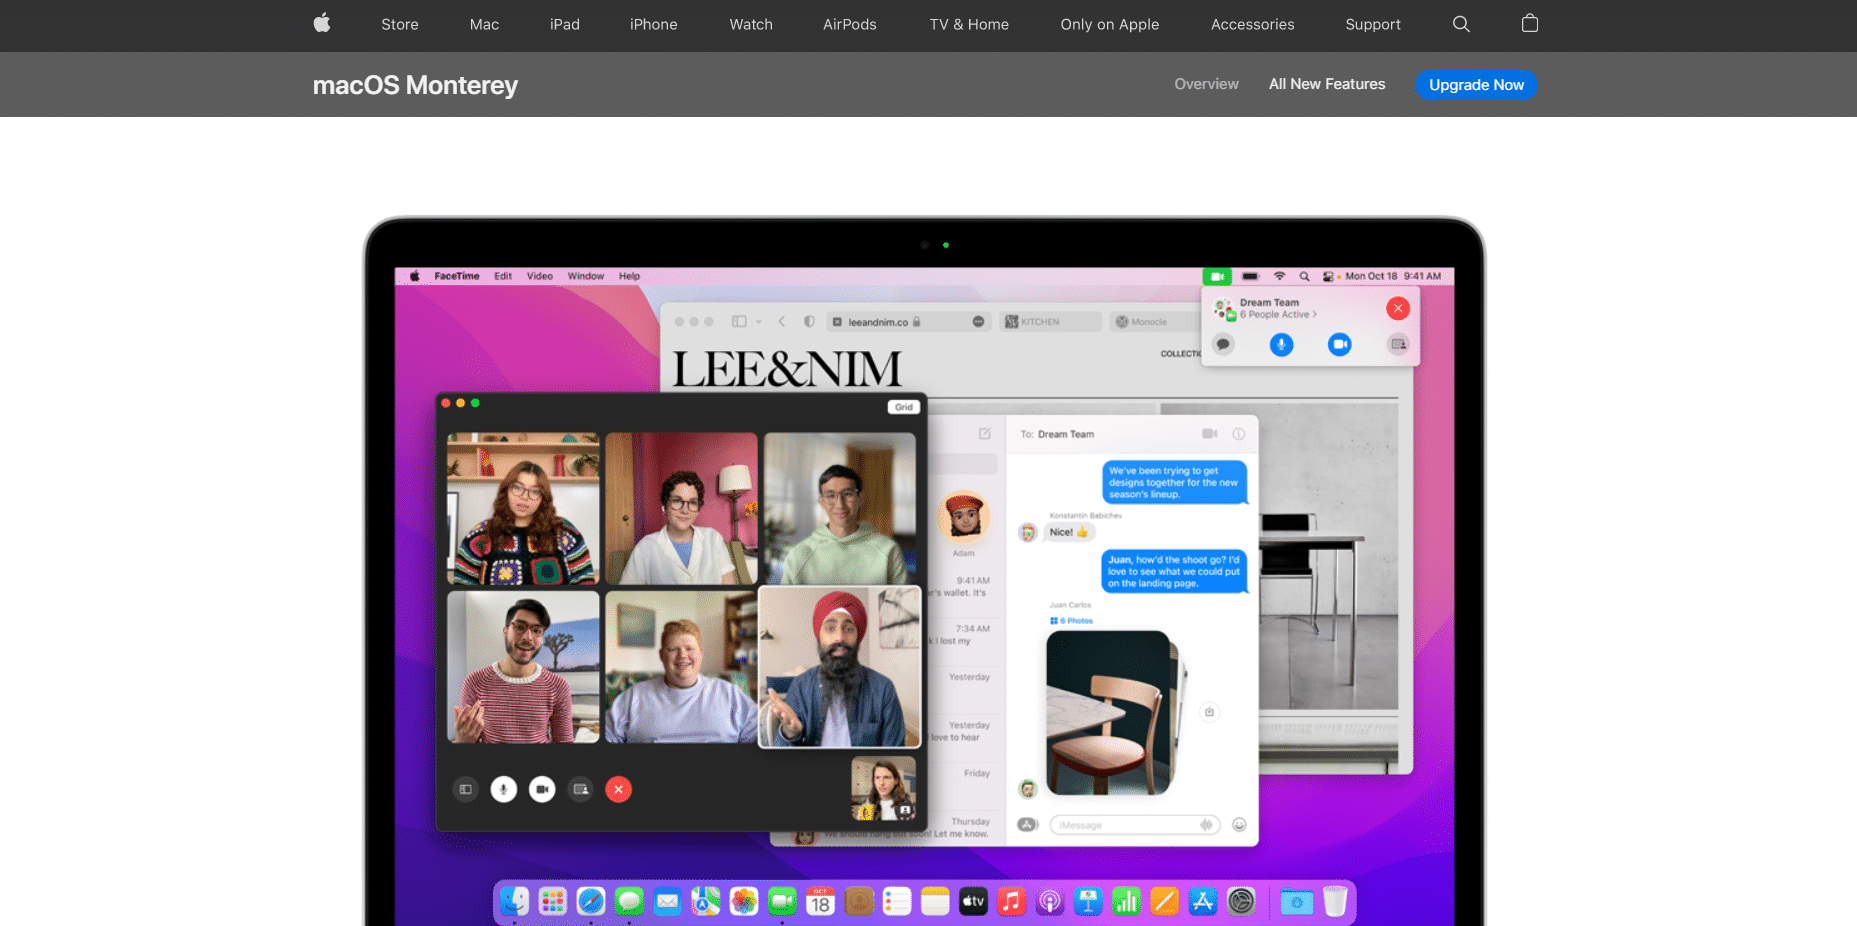Viewport: 1857px width, 926px height.
Task: Expand the 6 People Active chevron
Action: pos(1314,314)
